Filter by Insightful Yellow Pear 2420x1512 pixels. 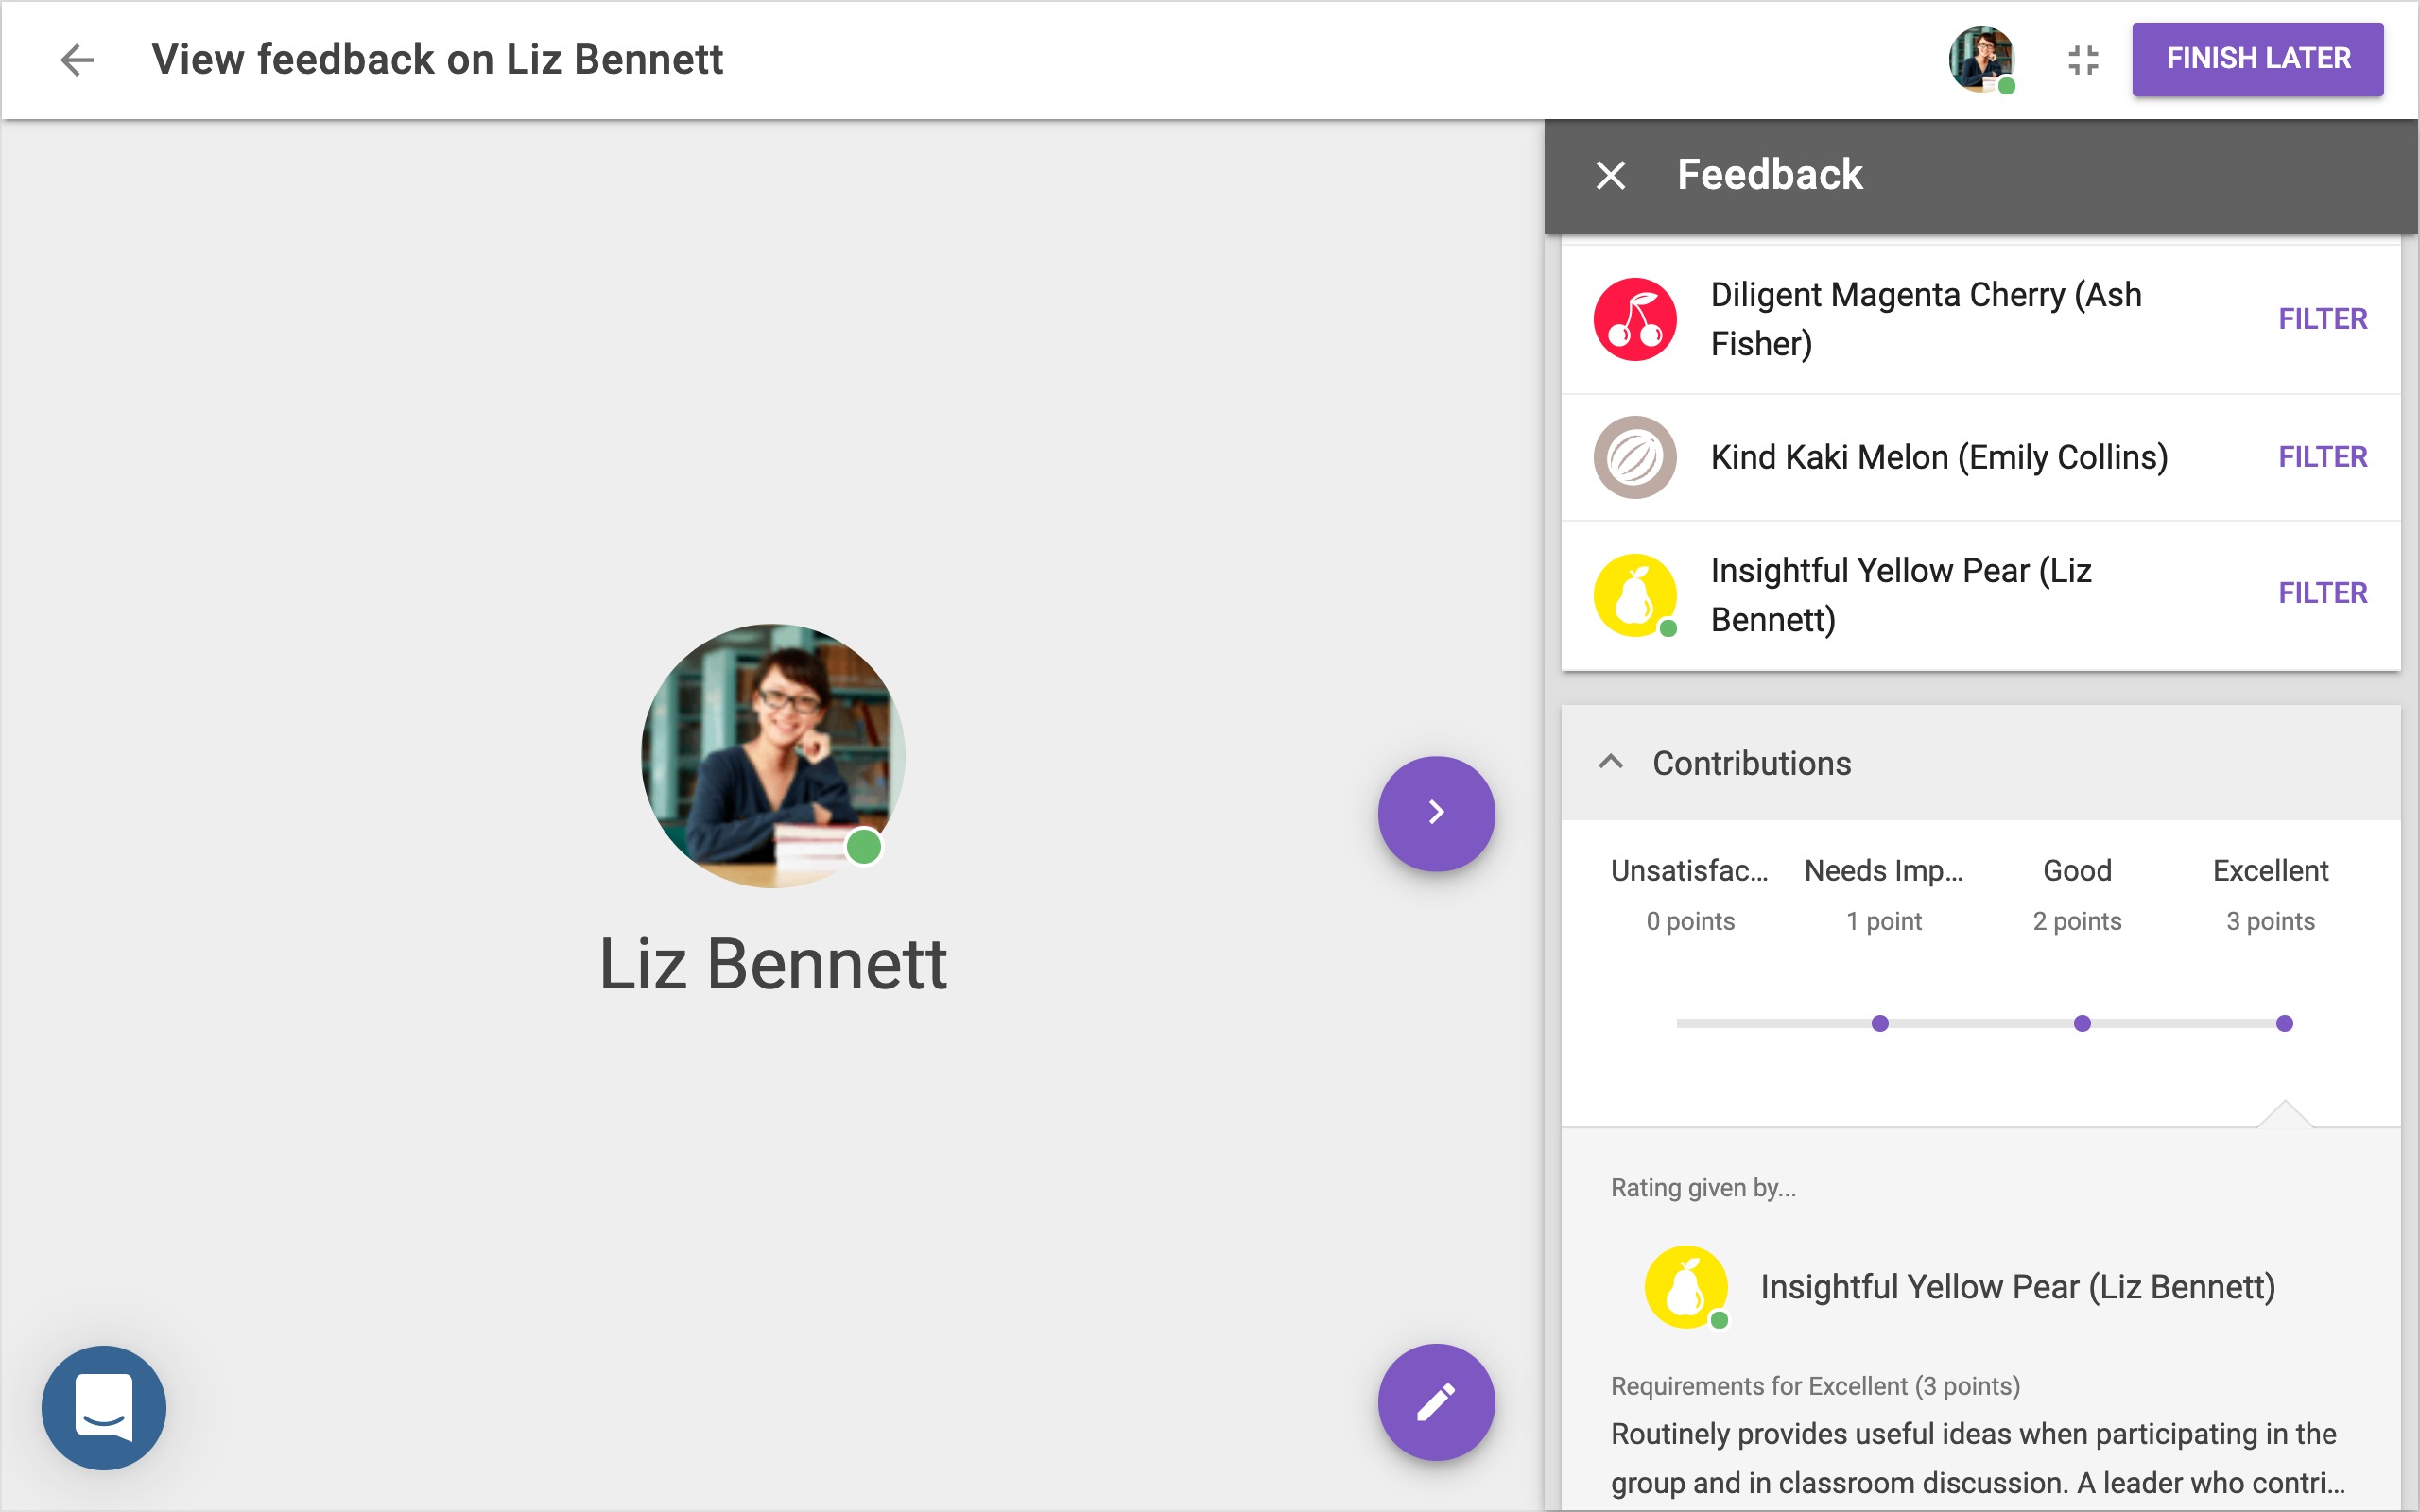pos(2322,593)
